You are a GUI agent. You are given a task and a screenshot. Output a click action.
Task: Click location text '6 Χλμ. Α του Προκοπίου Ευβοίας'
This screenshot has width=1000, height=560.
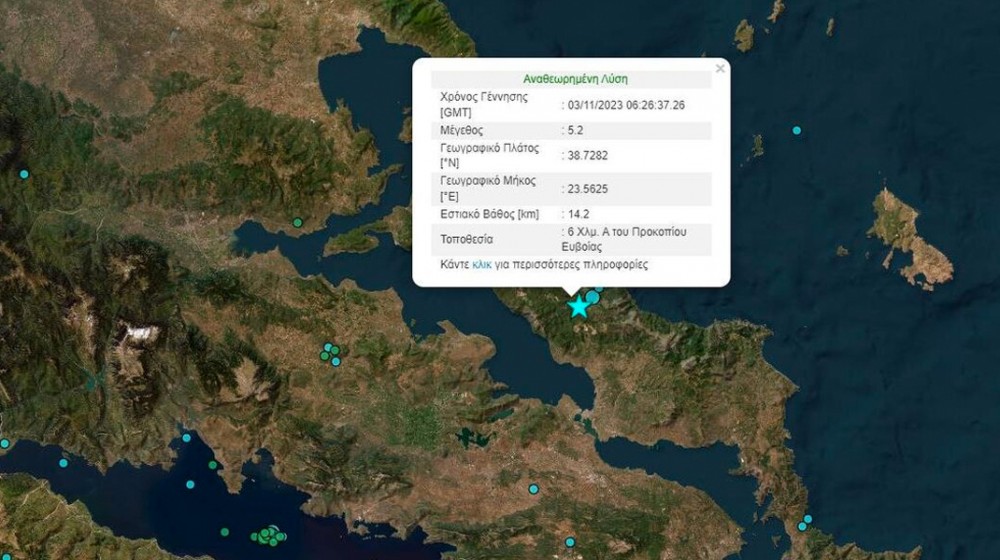624,239
